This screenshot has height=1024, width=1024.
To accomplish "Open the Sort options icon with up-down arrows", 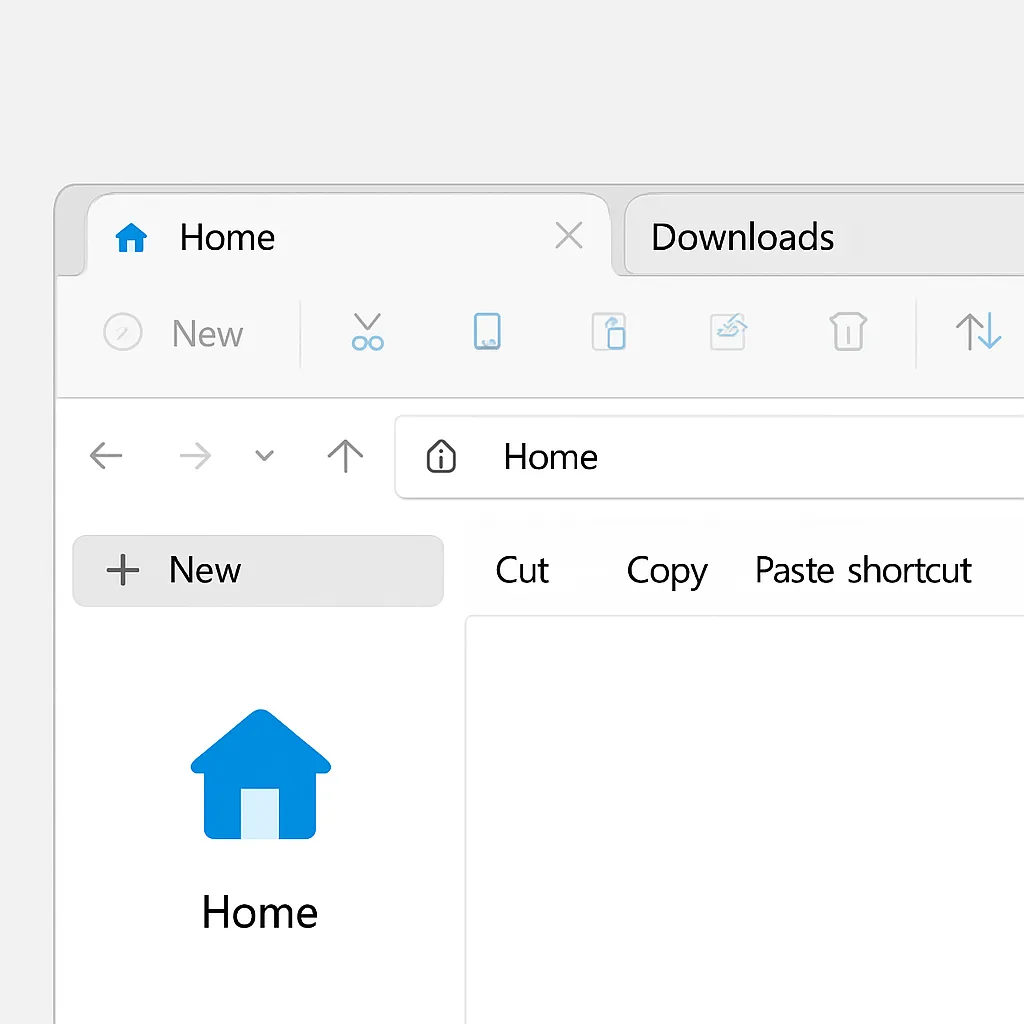I will point(979,332).
